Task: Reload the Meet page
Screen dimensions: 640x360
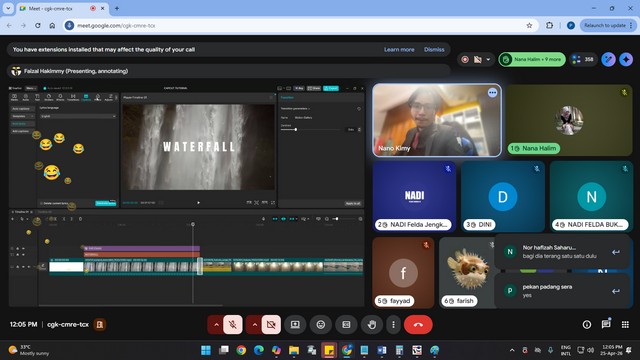Action: click(x=38, y=25)
